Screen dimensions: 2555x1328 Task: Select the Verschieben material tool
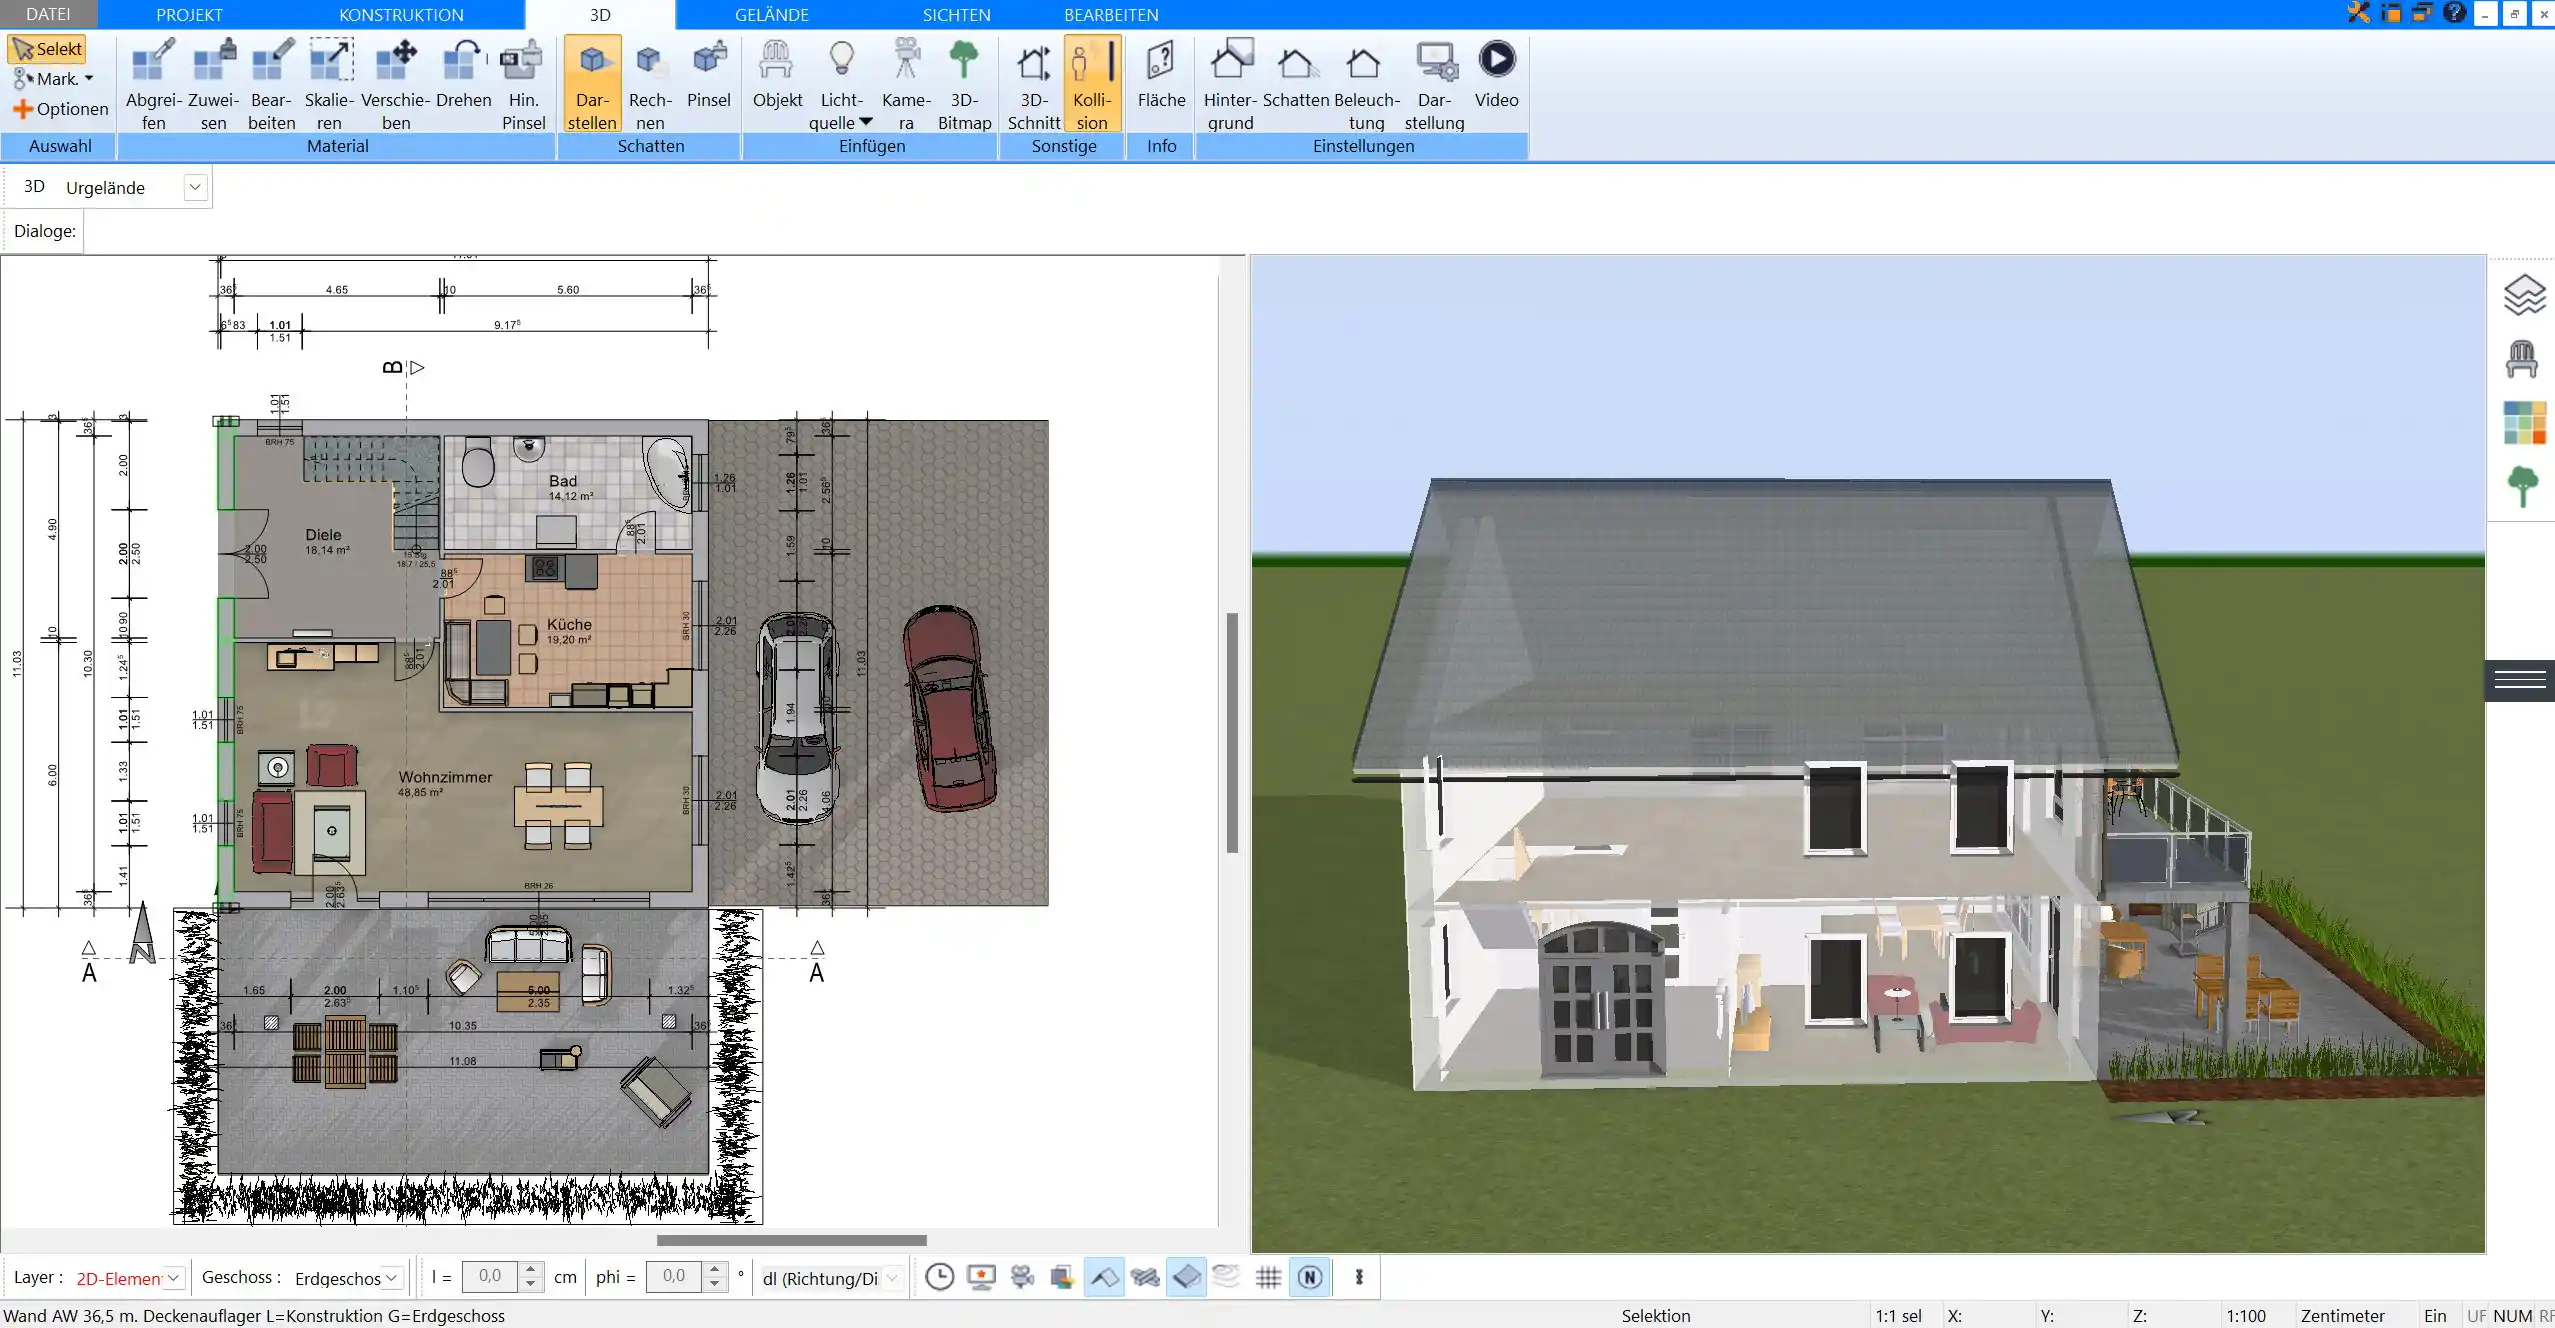click(x=396, y=84)
